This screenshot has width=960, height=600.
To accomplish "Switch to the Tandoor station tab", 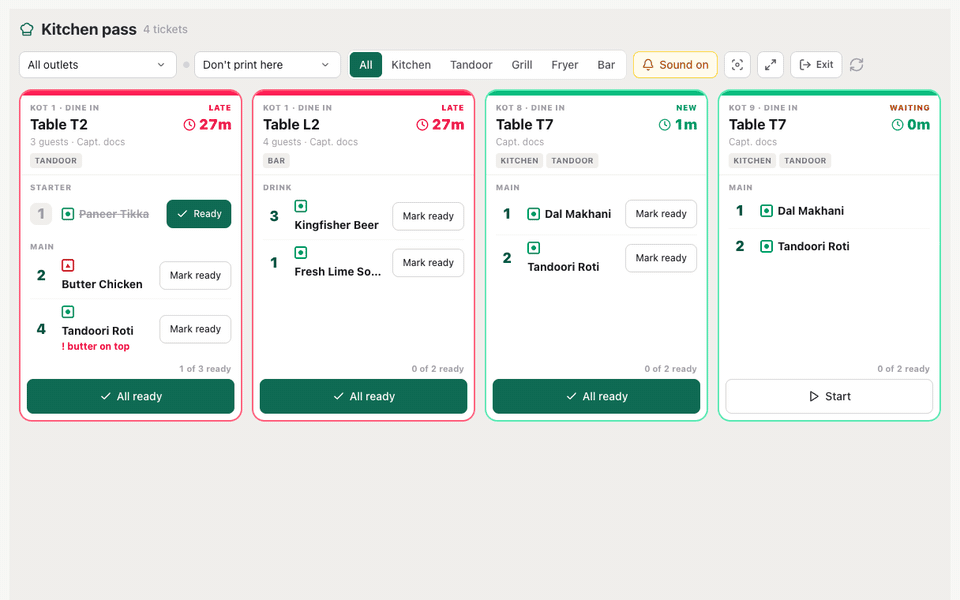I will point(471,65).
